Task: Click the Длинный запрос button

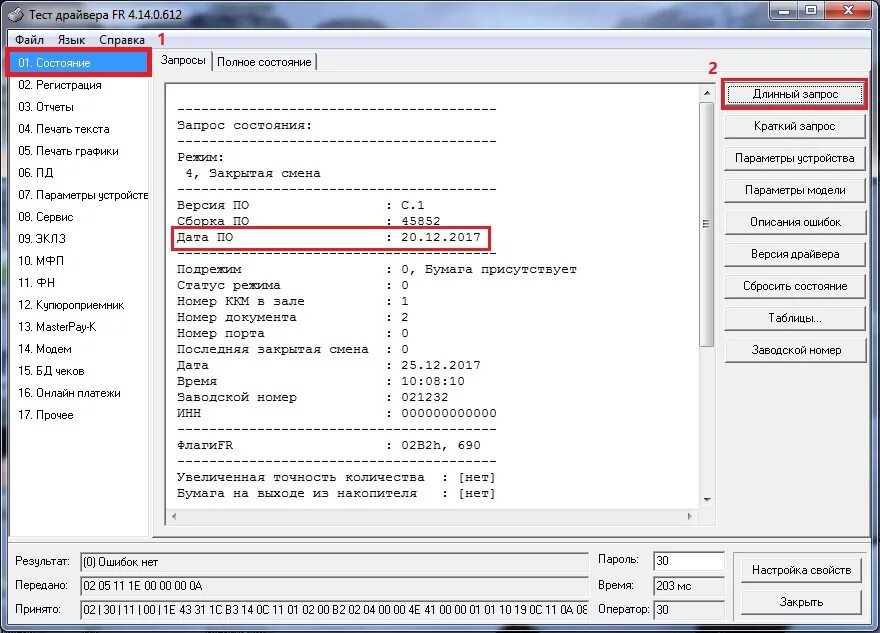Action: (x=795, y=94)
